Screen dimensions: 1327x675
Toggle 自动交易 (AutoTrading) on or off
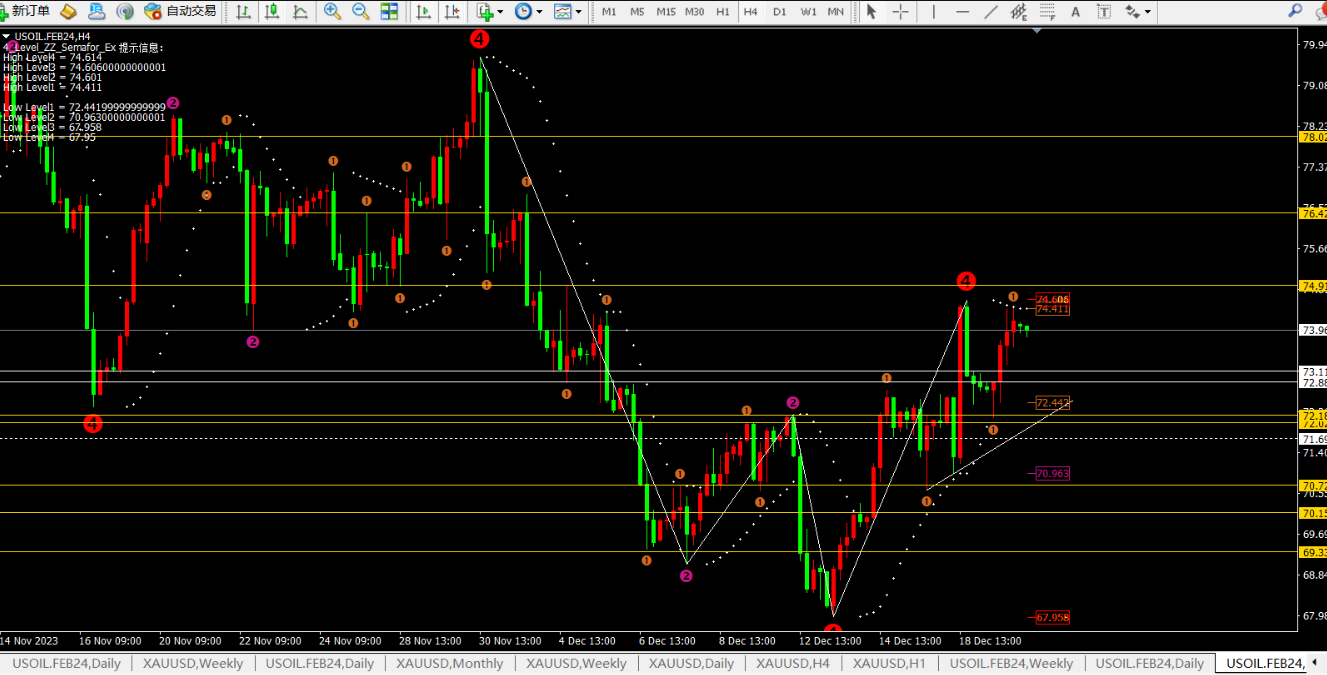pos(180,11)
